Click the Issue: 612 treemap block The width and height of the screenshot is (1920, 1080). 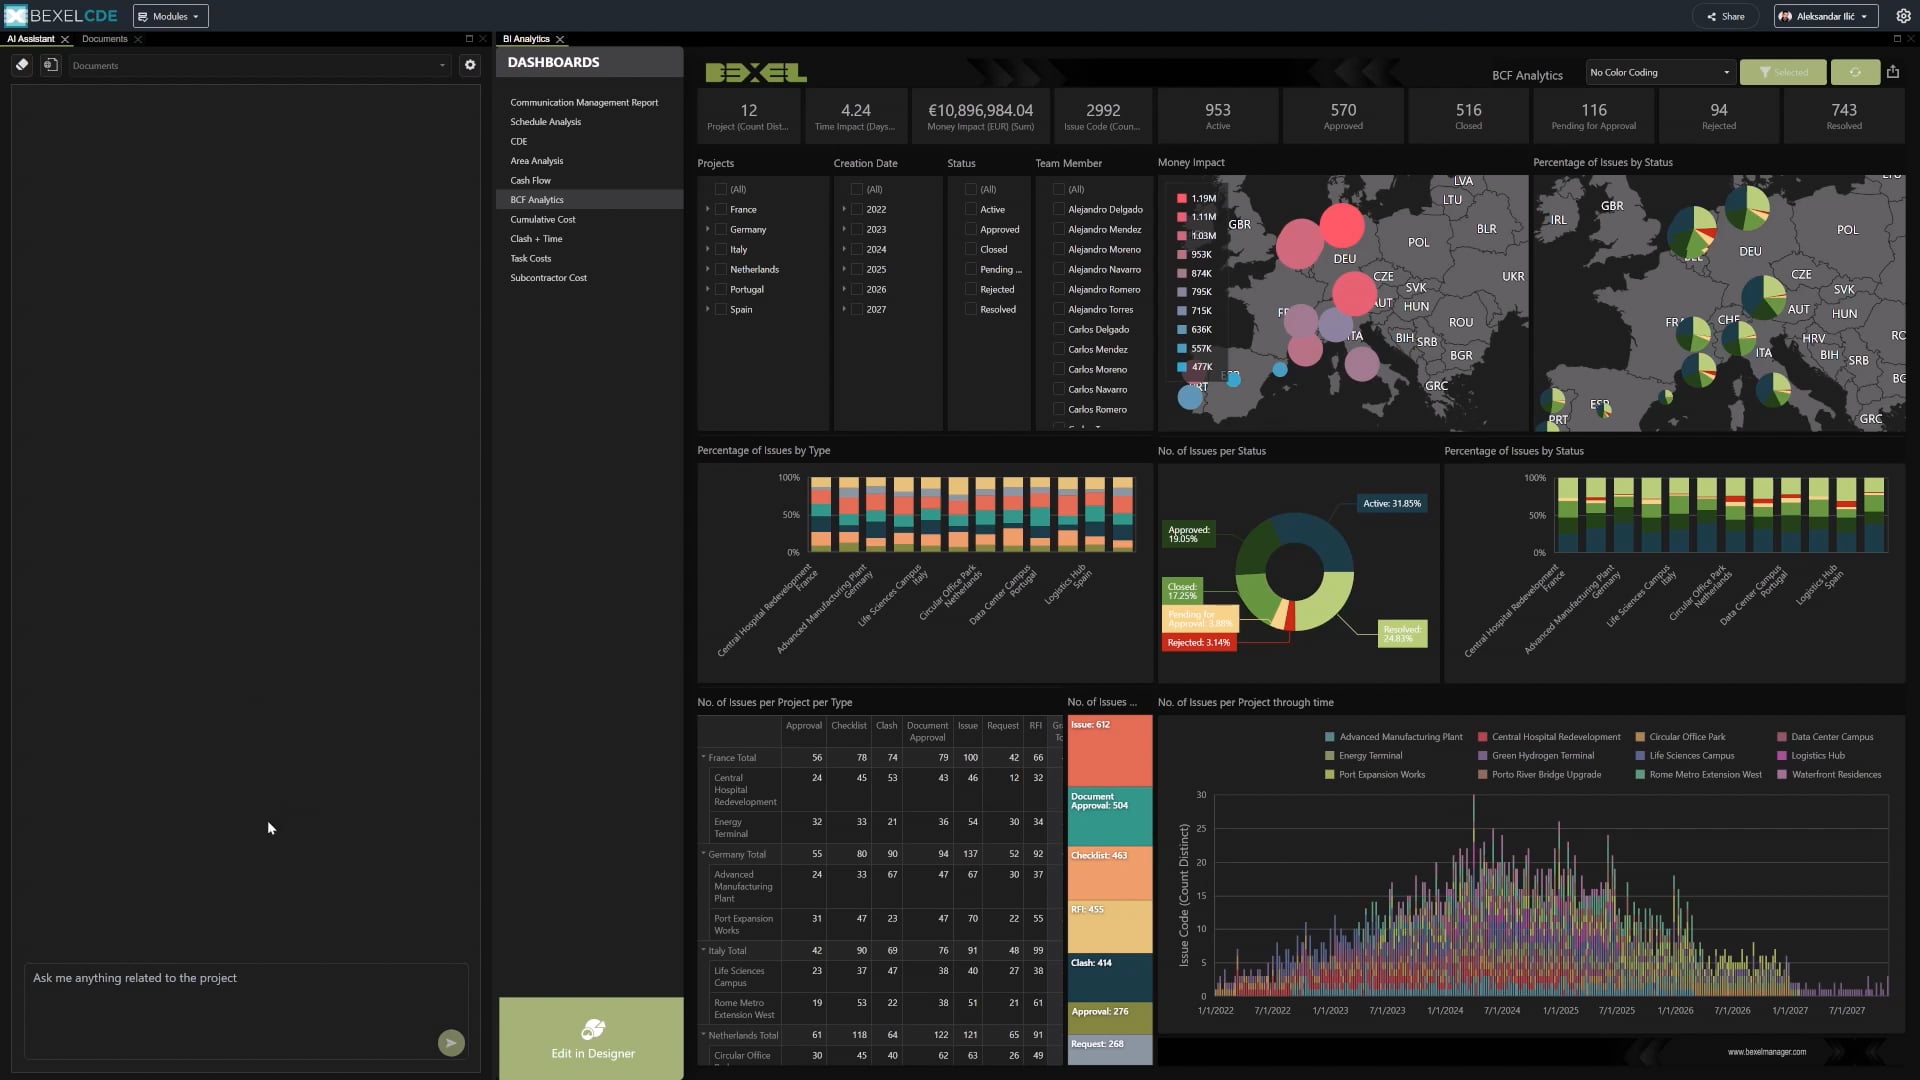(1110, 751)
